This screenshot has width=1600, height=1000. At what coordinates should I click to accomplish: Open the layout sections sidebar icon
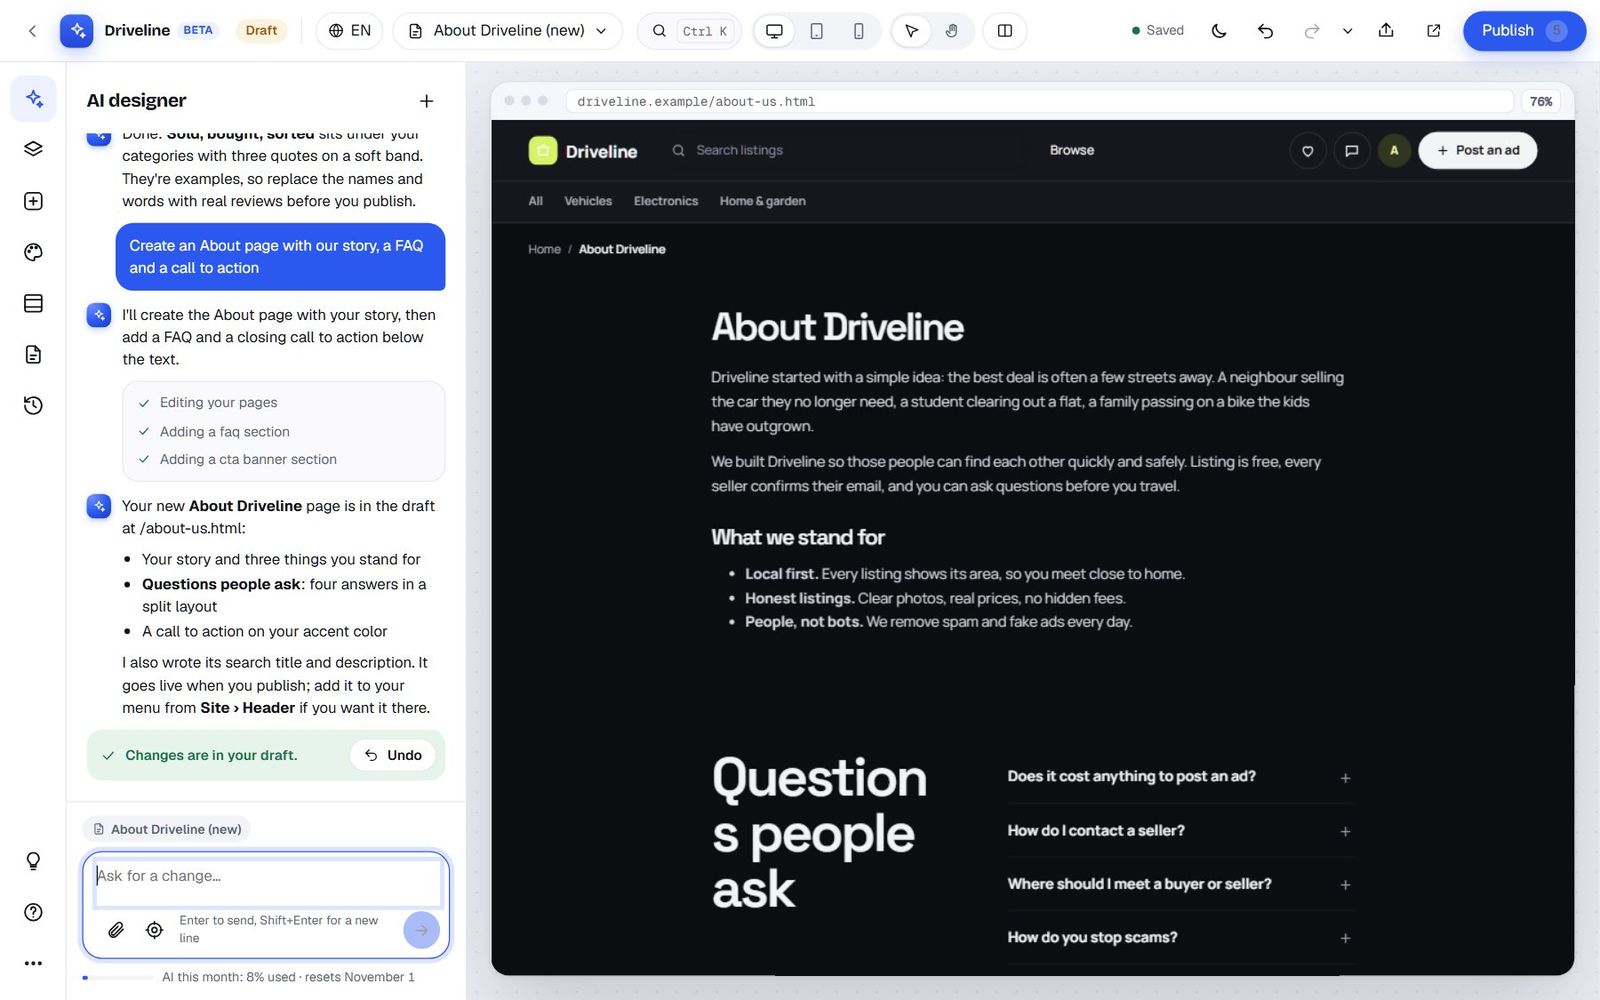point(33,303)
